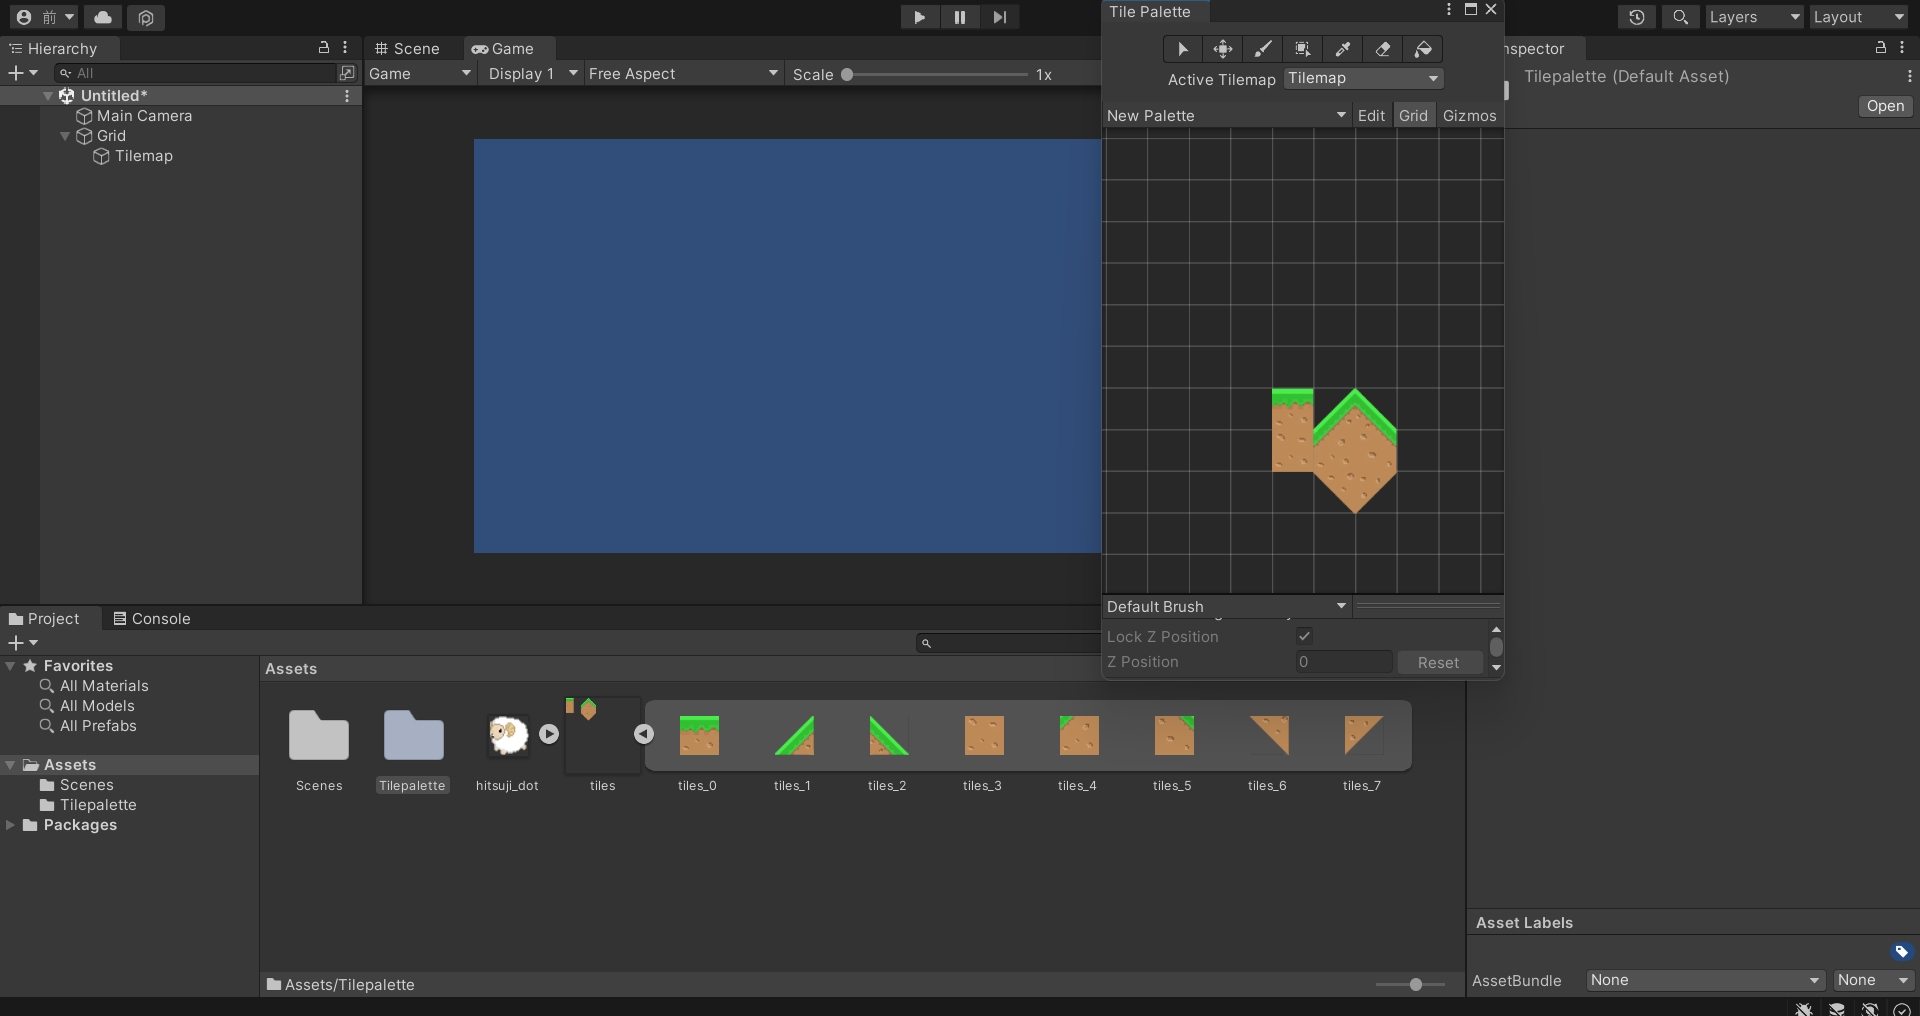The width and height of the screenshot is (1920, 1016).
Task: Toggle the Lock Z Position checkbox
Action: click(x=1304, y=636)
